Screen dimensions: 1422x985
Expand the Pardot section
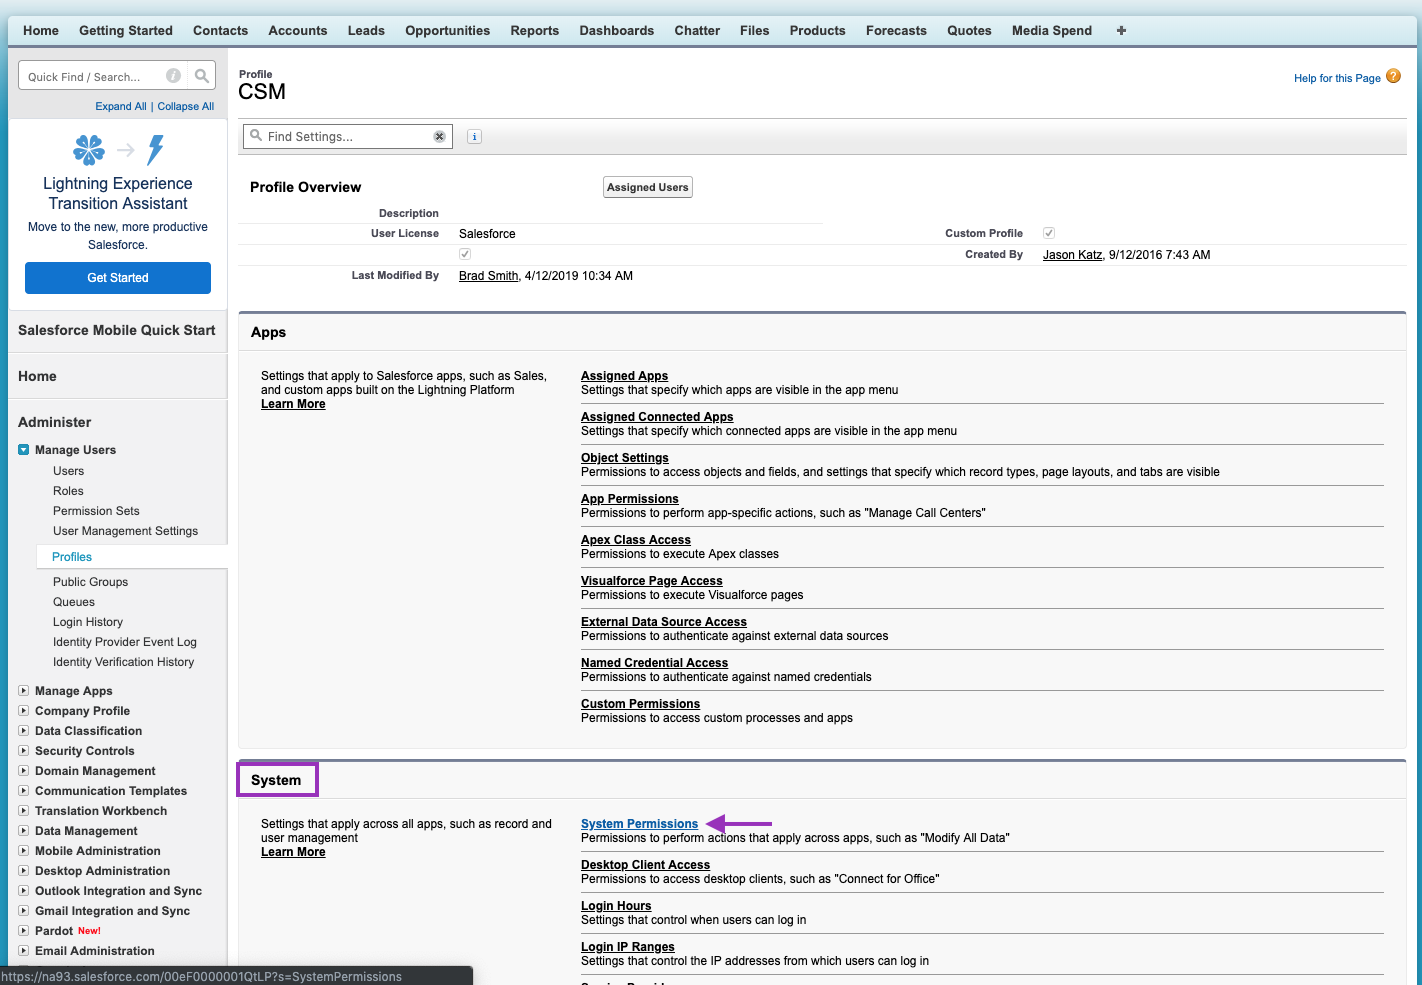point(24,931)
